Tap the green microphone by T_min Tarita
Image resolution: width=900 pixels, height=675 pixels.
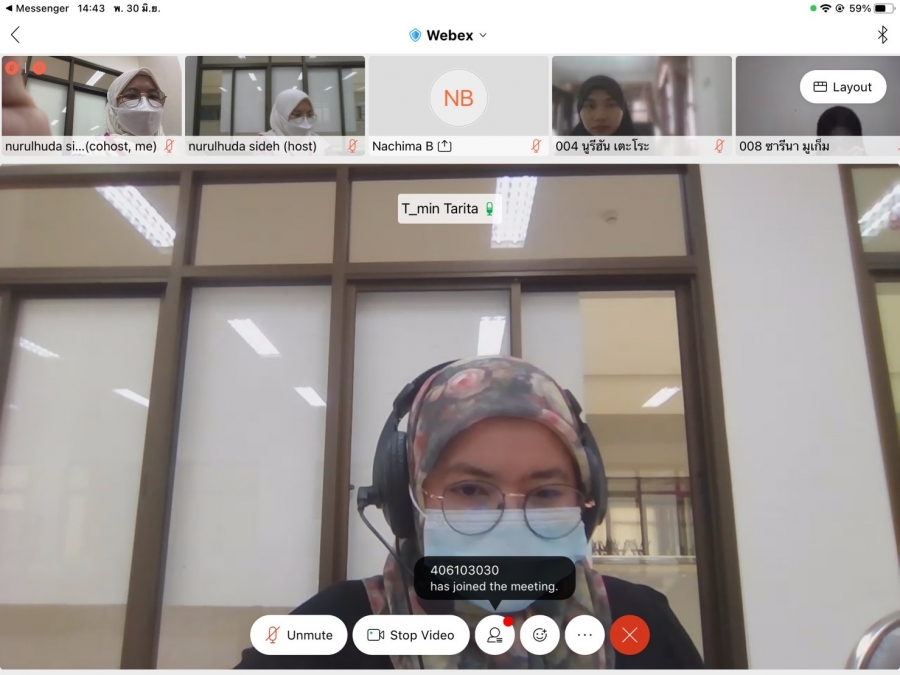coord(490,209)
